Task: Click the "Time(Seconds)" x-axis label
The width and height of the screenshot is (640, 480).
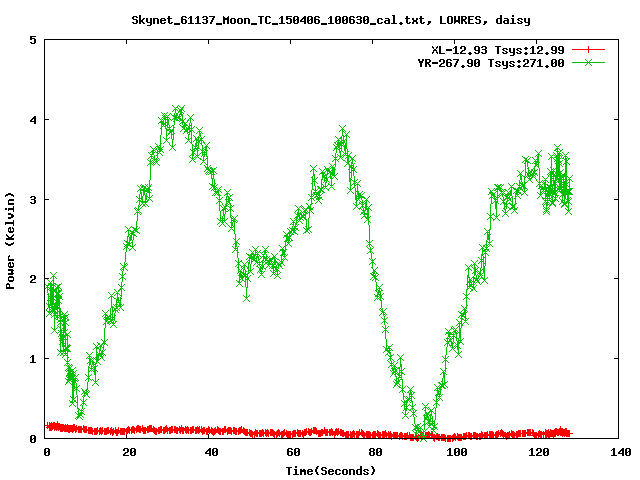Action: pos(332,469)
